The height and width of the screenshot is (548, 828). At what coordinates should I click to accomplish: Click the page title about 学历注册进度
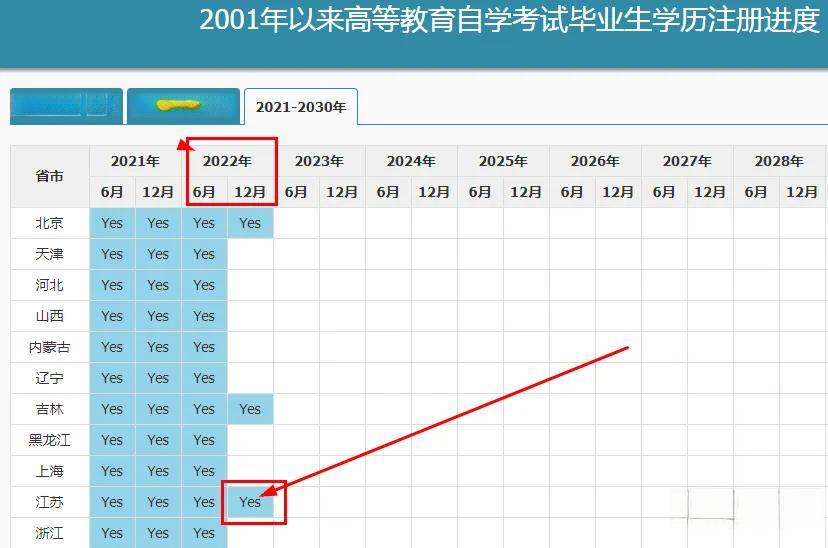[509, 21]
